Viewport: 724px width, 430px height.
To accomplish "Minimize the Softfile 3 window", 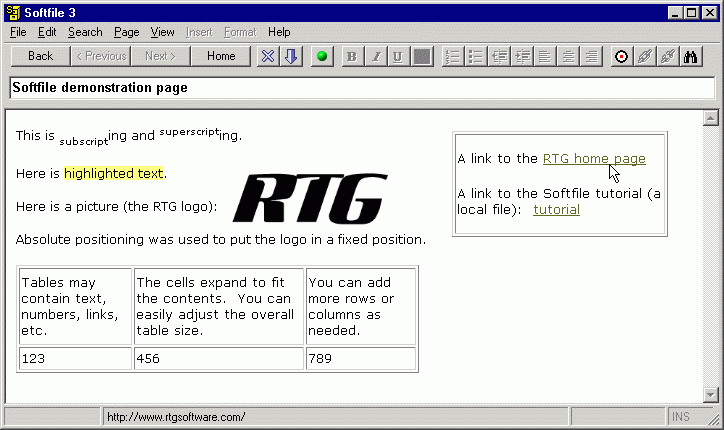I will tap(675, 12).
